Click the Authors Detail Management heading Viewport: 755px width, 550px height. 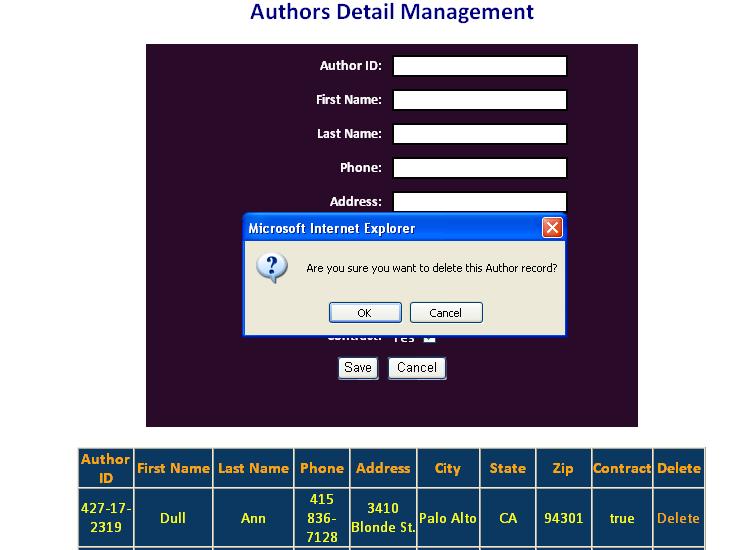pyautogui.click(x=392, y=12)
